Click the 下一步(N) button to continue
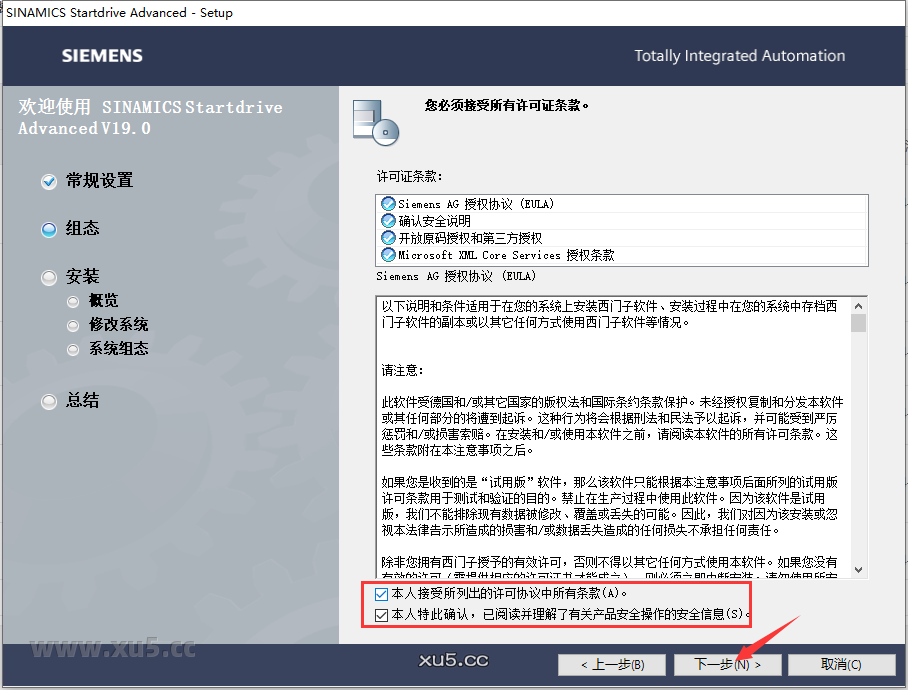This screenshot has height=690, width=908. [x=728, y=665]
